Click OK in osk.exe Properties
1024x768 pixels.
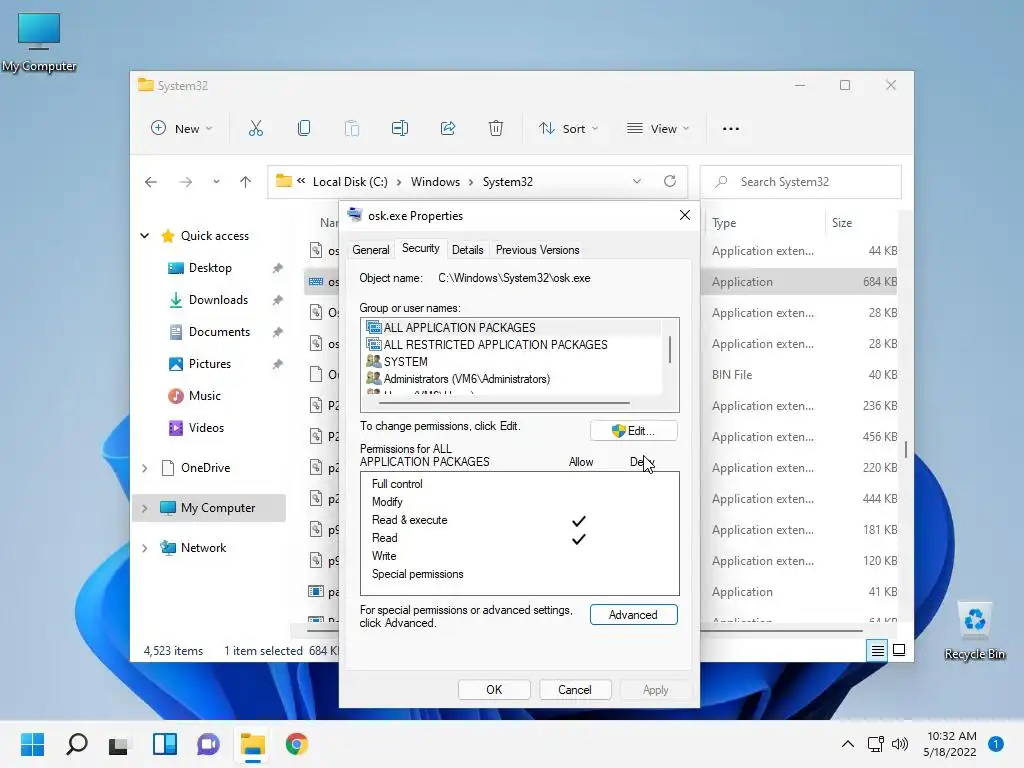494,690
